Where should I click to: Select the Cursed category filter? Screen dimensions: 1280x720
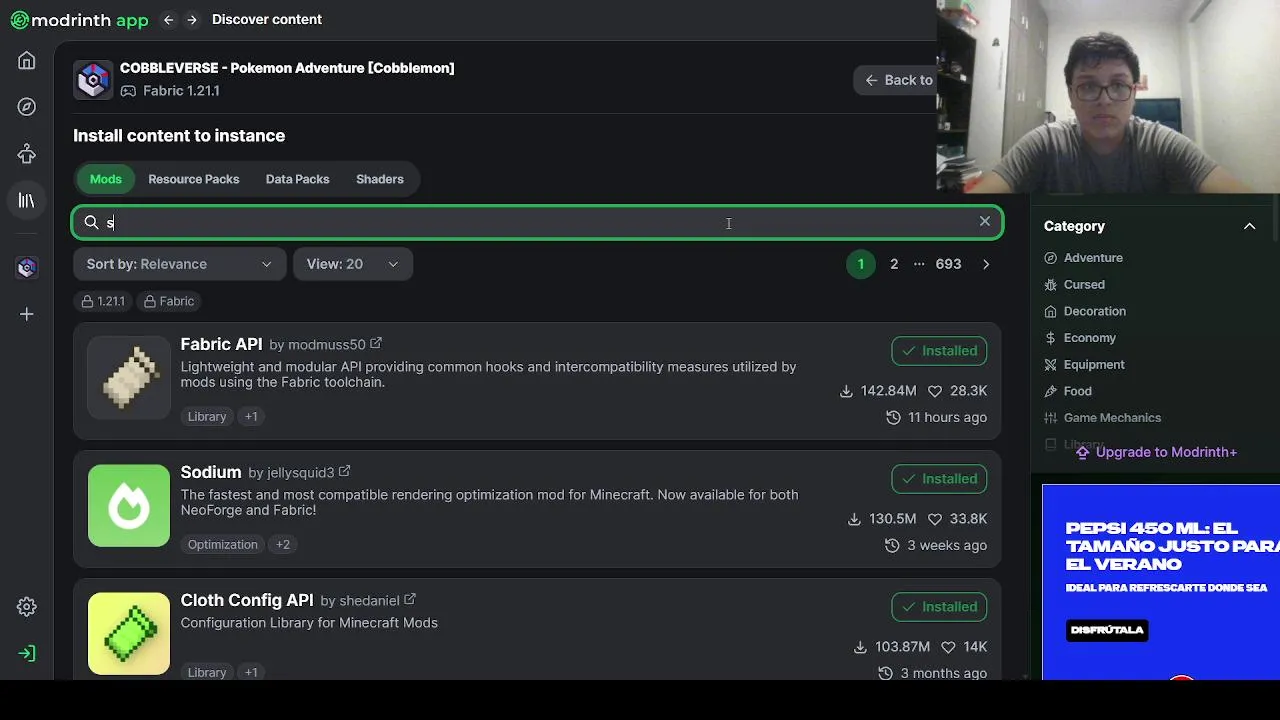(x=1074, y=285)
